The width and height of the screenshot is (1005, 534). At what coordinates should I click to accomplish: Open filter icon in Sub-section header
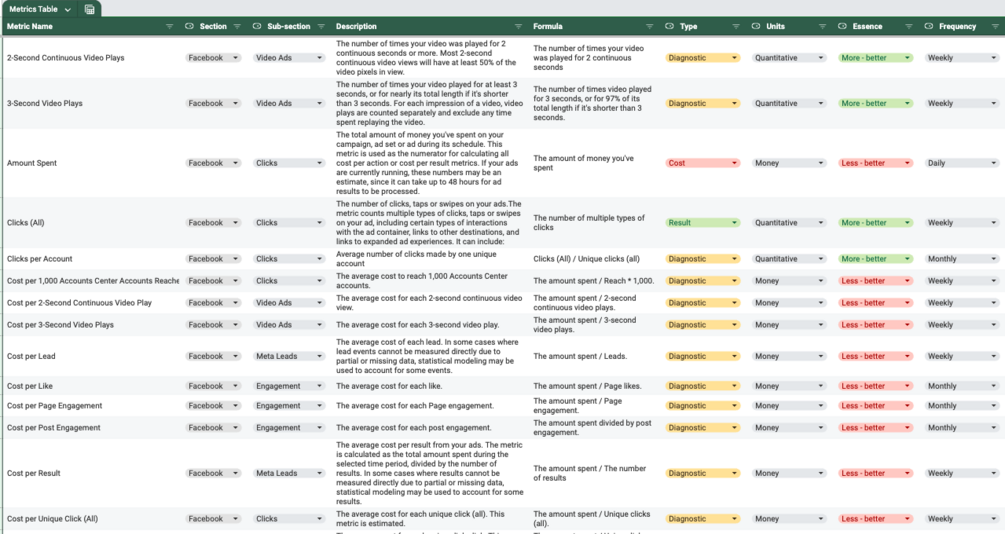(x=321, y=26)
